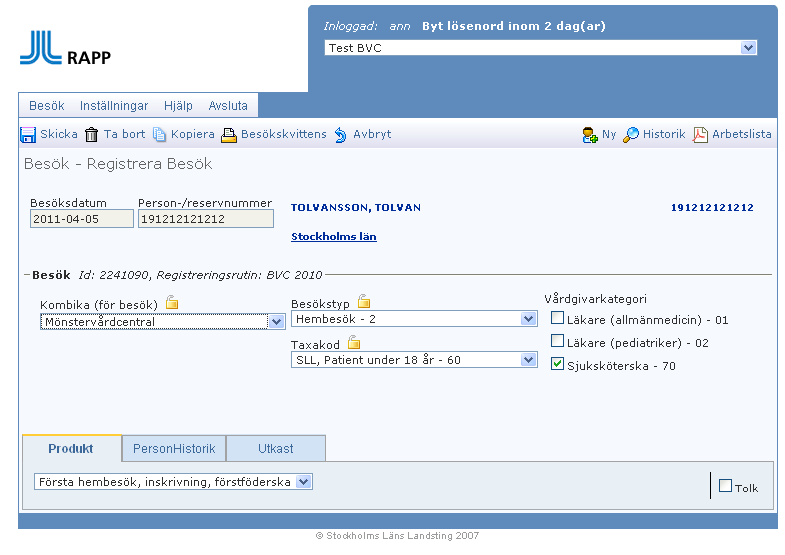Click the Besök - Registrera Besök heading
The width and height of the screenshot is (785, 555).
118,164
